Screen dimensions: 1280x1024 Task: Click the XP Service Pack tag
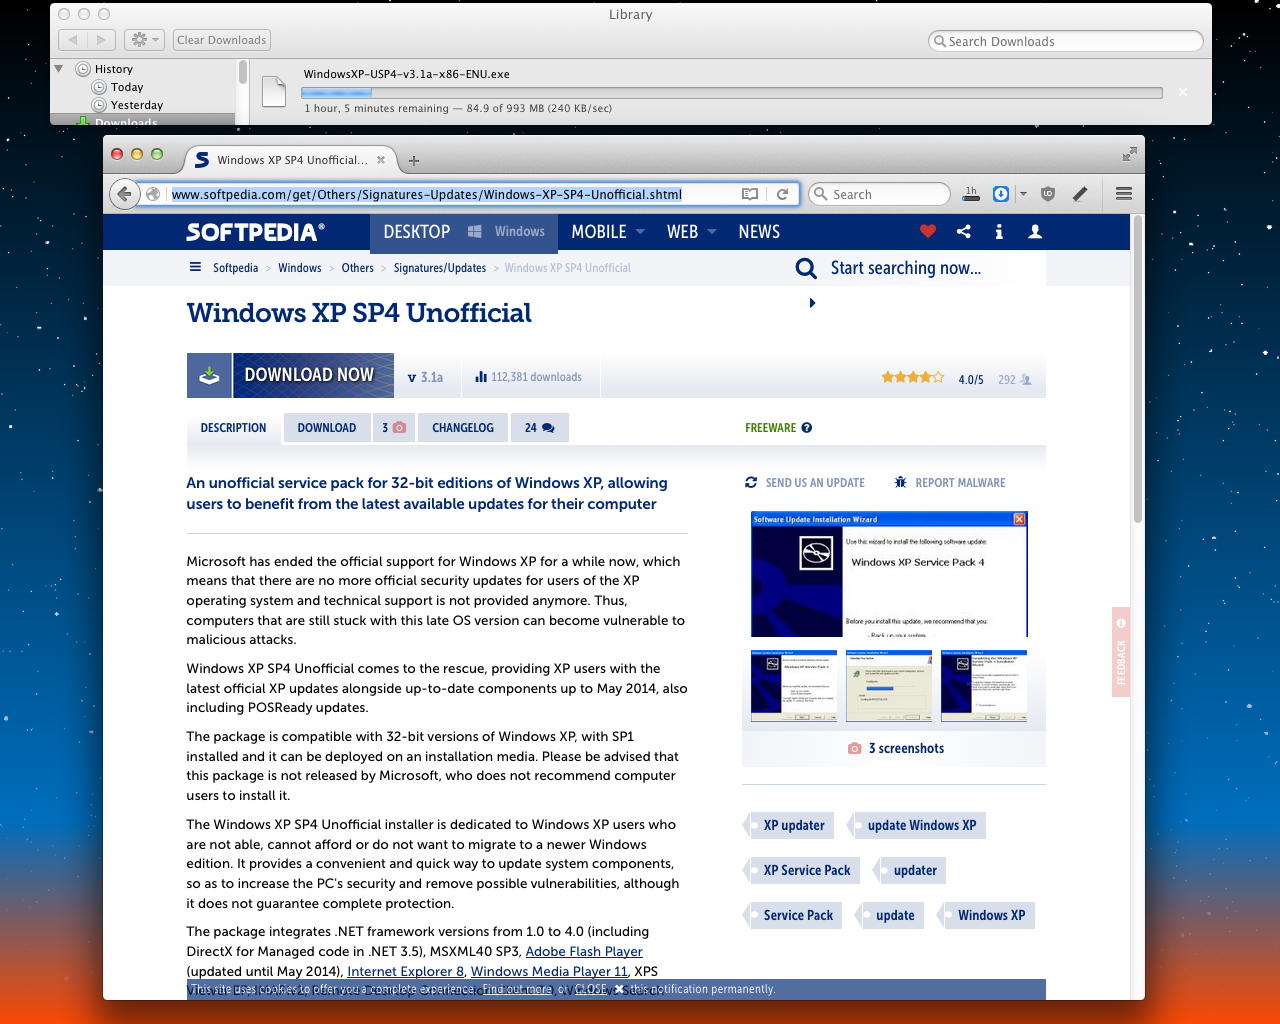[x=802, y=870]
